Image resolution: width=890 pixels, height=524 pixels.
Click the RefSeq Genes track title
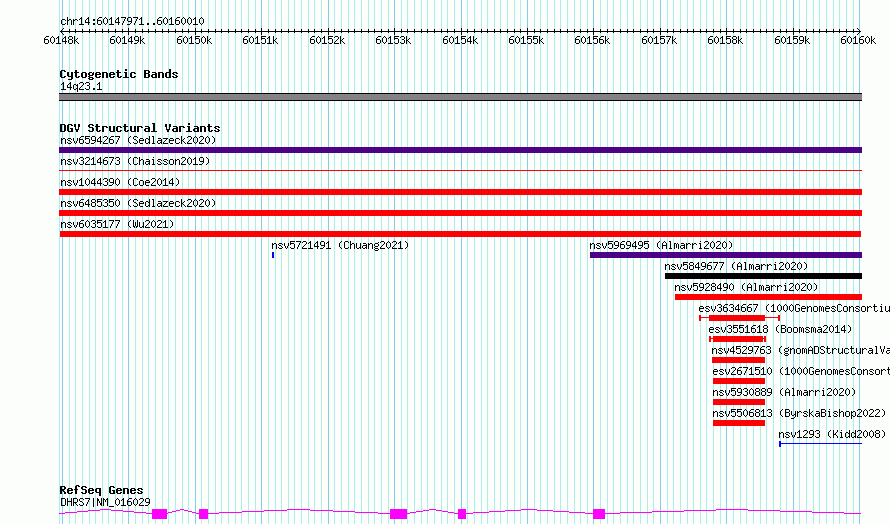click(x=101, y=490)
